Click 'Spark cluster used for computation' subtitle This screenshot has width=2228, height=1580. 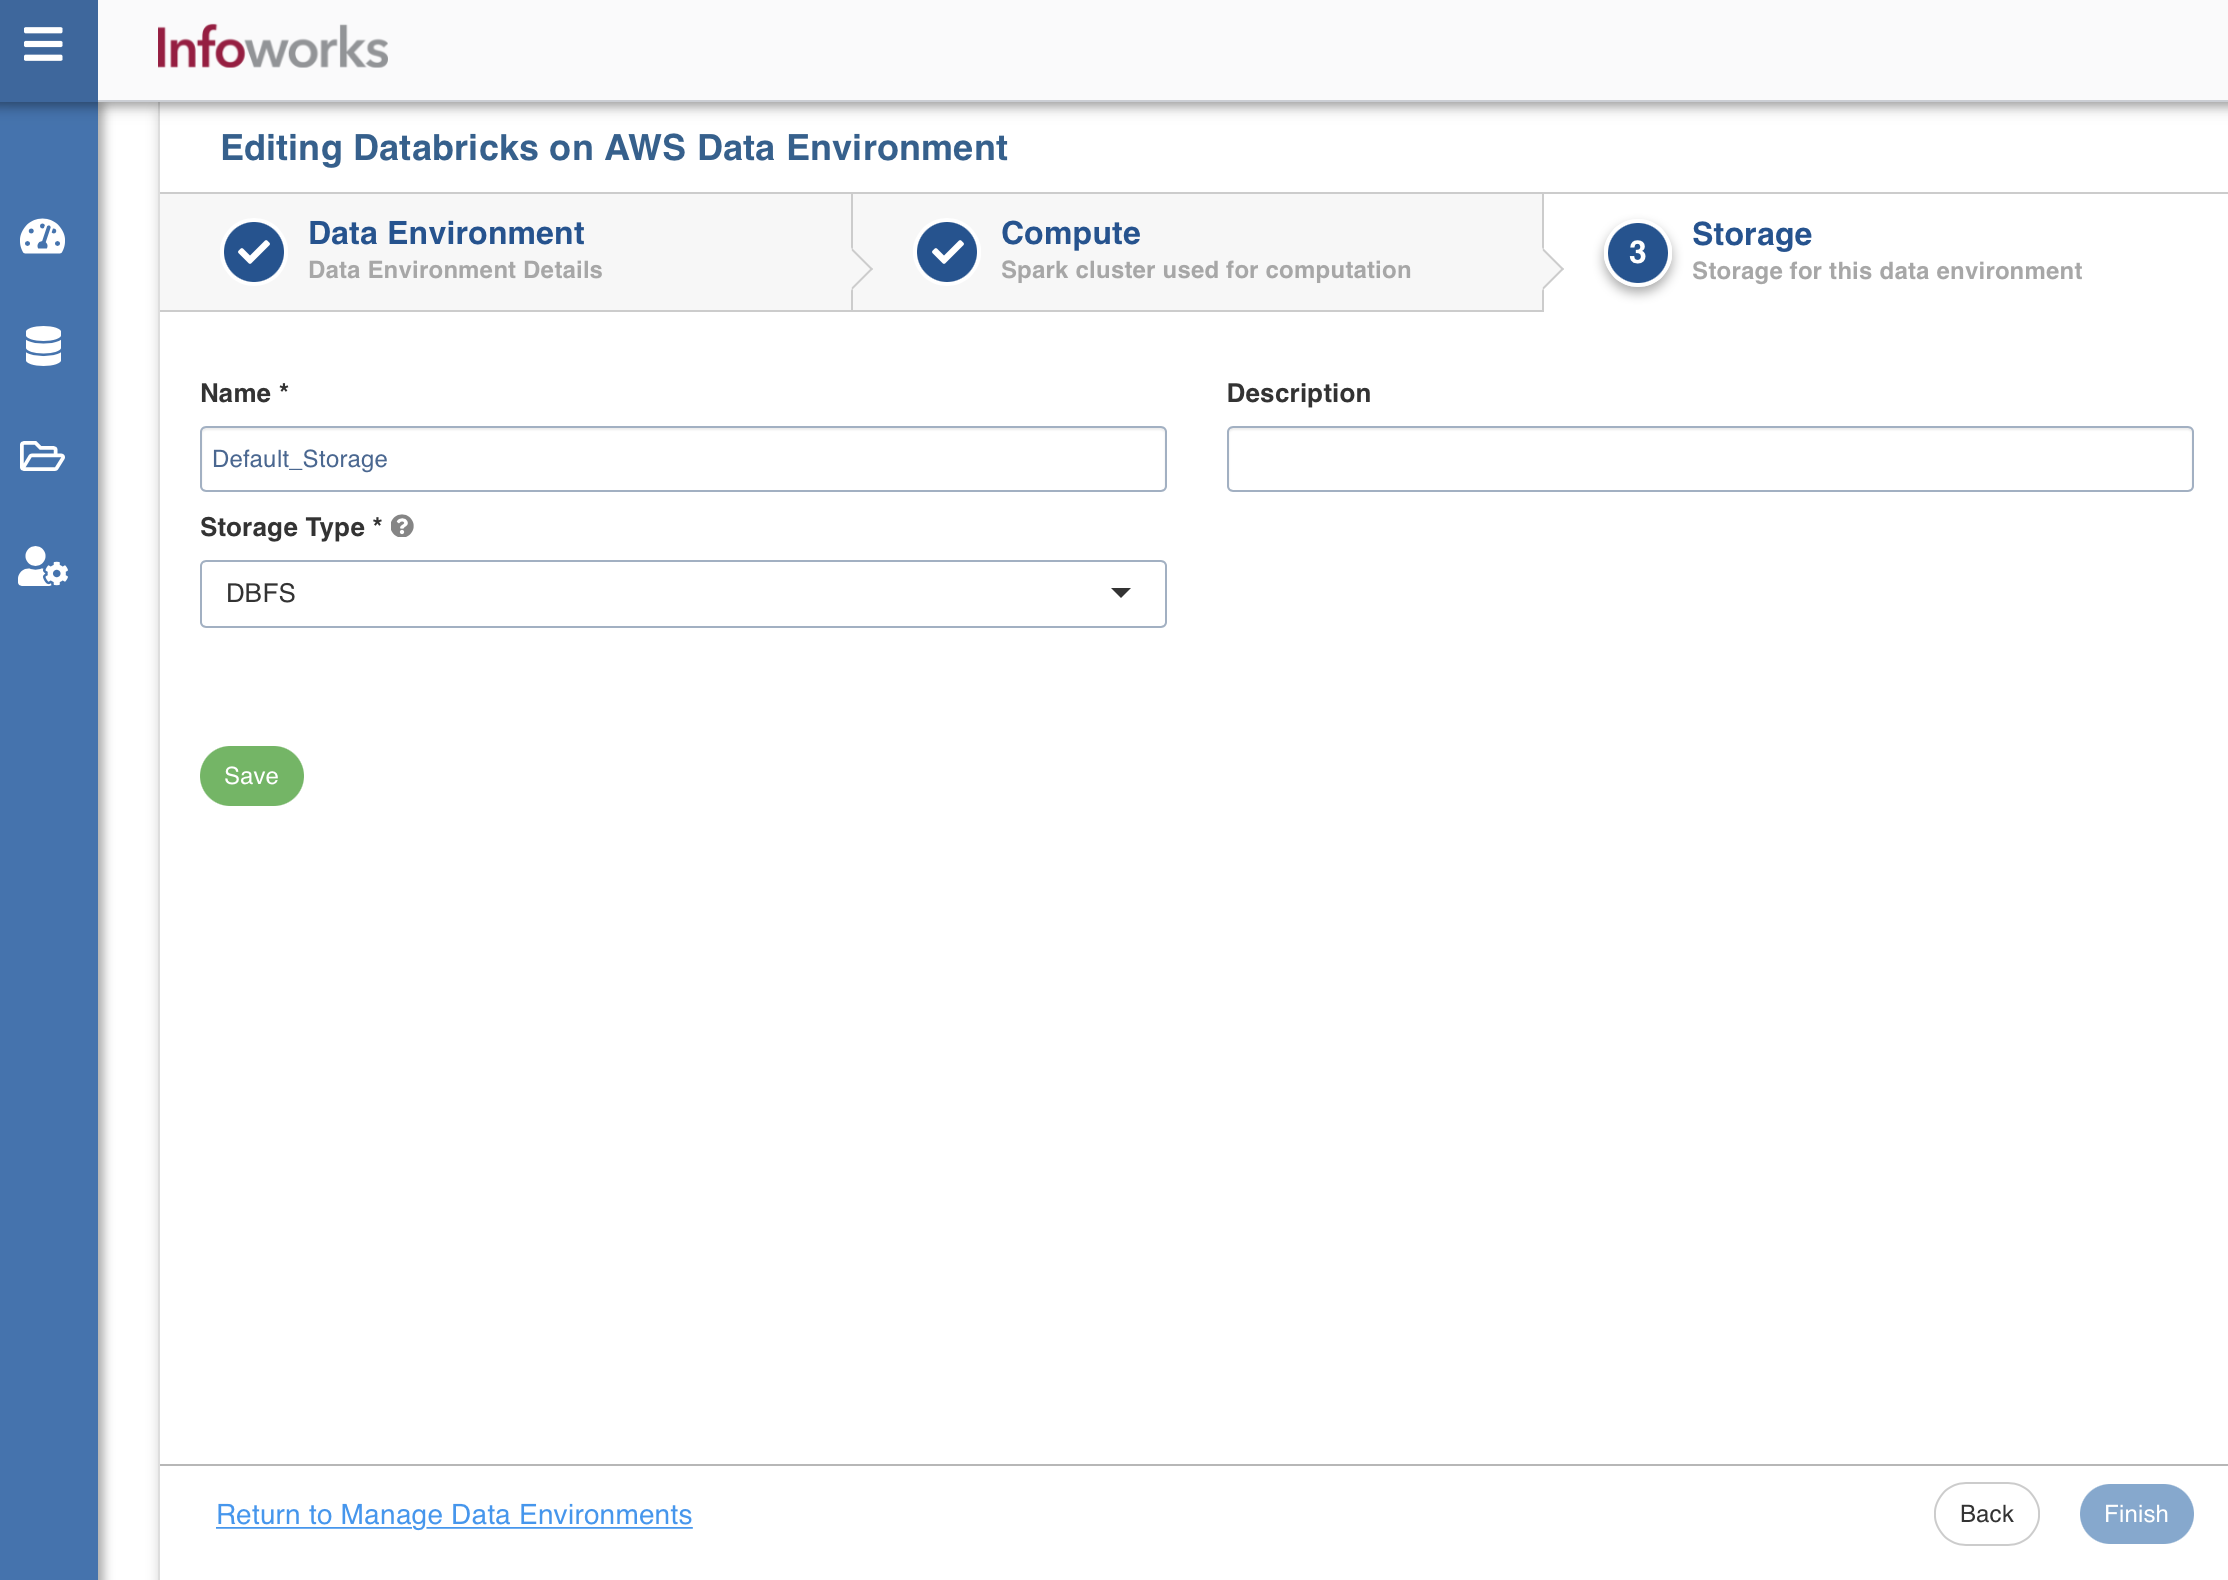pos(1205,270)
